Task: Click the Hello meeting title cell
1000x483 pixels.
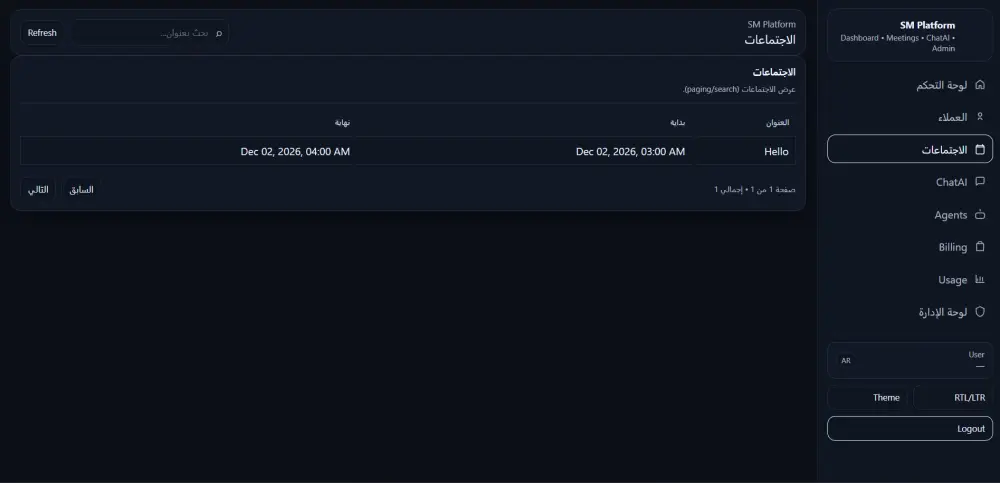Action: [x=744, y=151]
